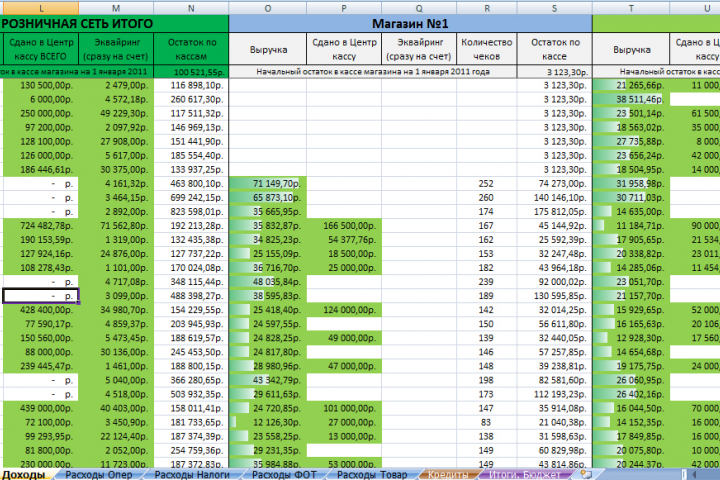Select the cell with 101 000,00р.
Image resolution: width=720 pixels, height=480 pixels.
pos(344,408)
